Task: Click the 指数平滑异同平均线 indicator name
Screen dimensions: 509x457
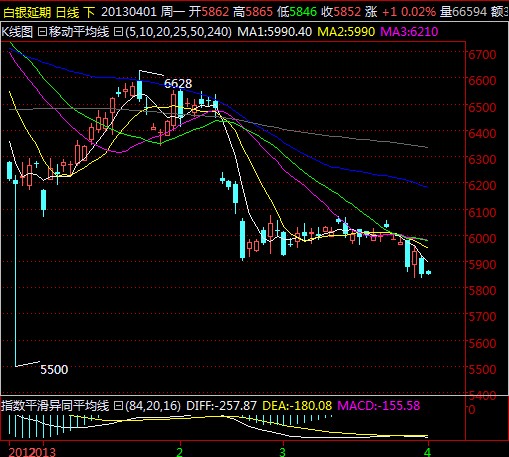Action: tap(55, 406)
